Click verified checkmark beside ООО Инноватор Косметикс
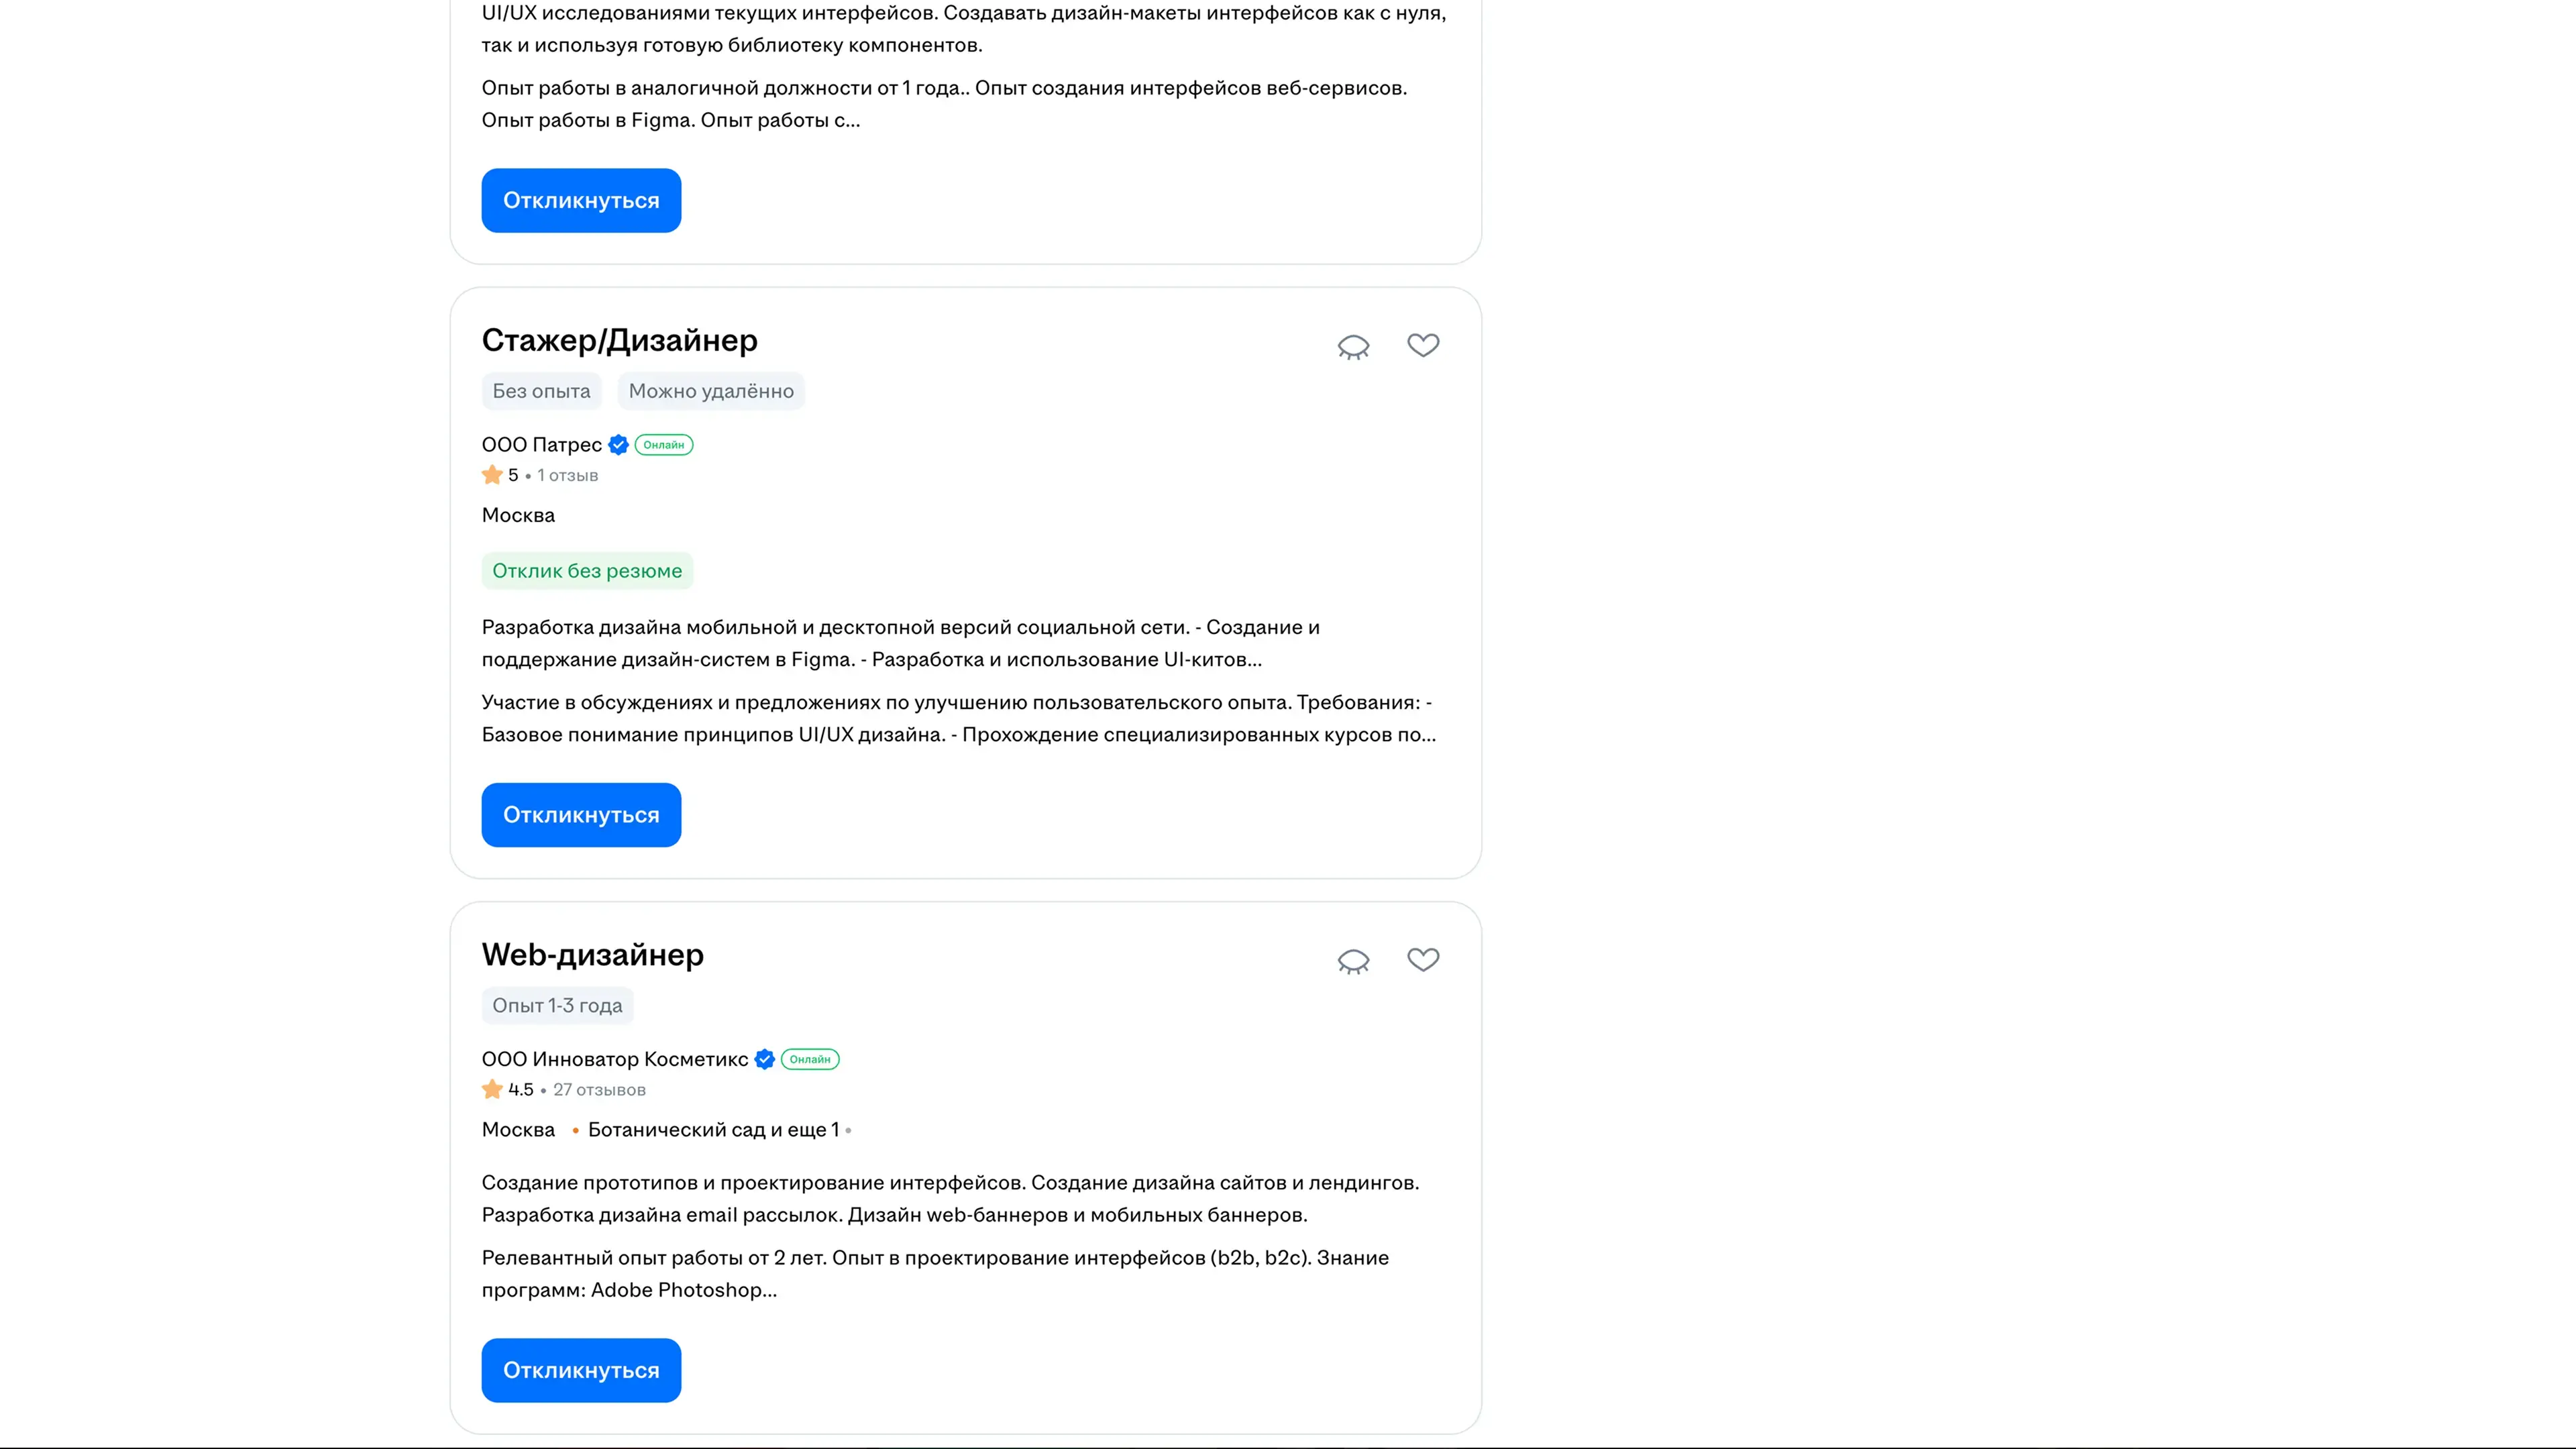The height and width of the screenshot is (1449, 2576). click(765, 1059)
